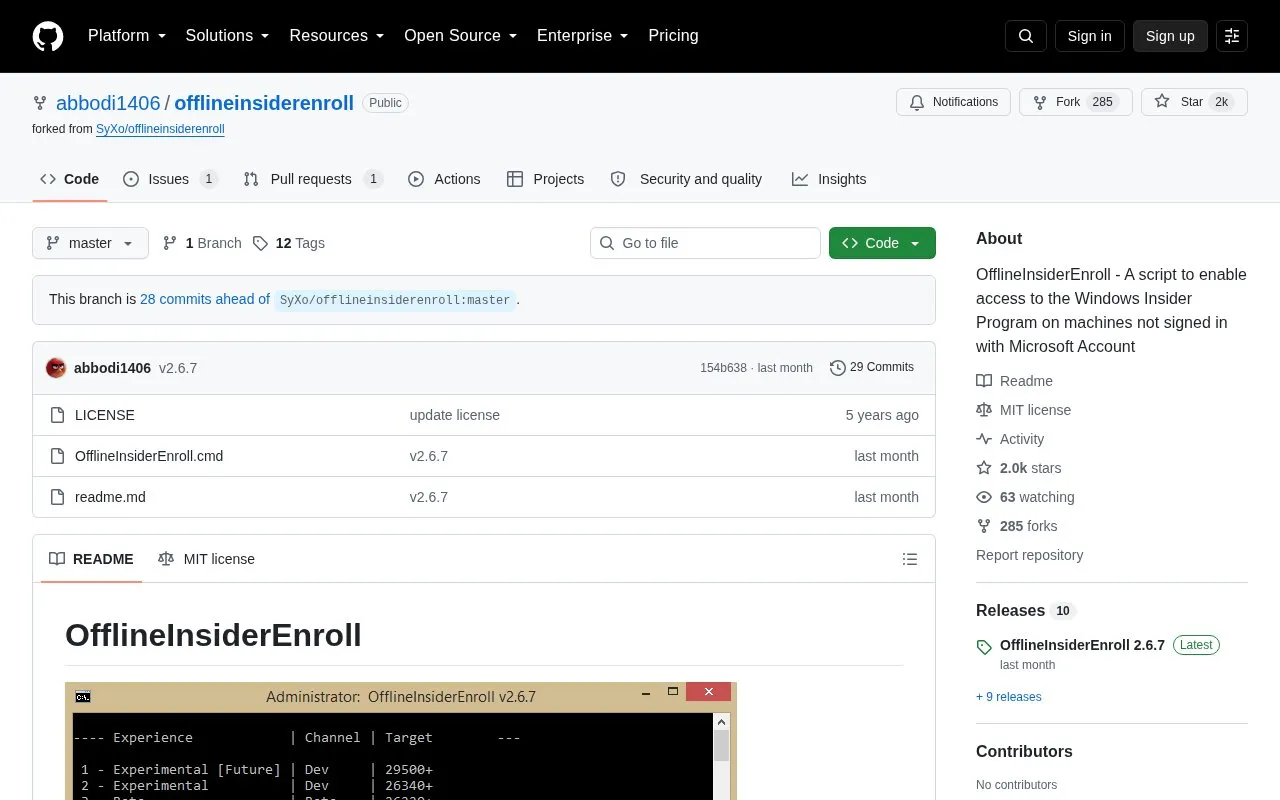This screenshot has height=800, width=1280.
Task: Switch to the Projects tab
Action: coord(545,179)
